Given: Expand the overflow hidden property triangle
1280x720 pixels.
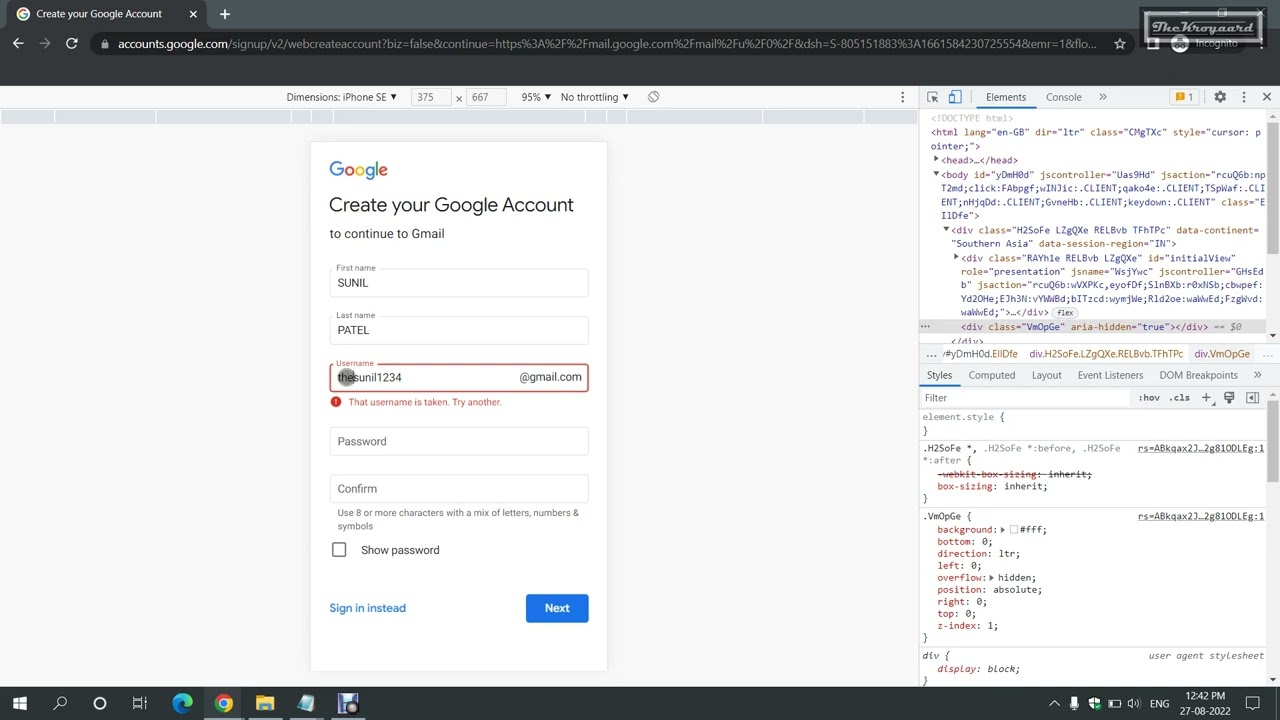Looking at the screenshot, I should pyautogui.click(x=991, y=578).
